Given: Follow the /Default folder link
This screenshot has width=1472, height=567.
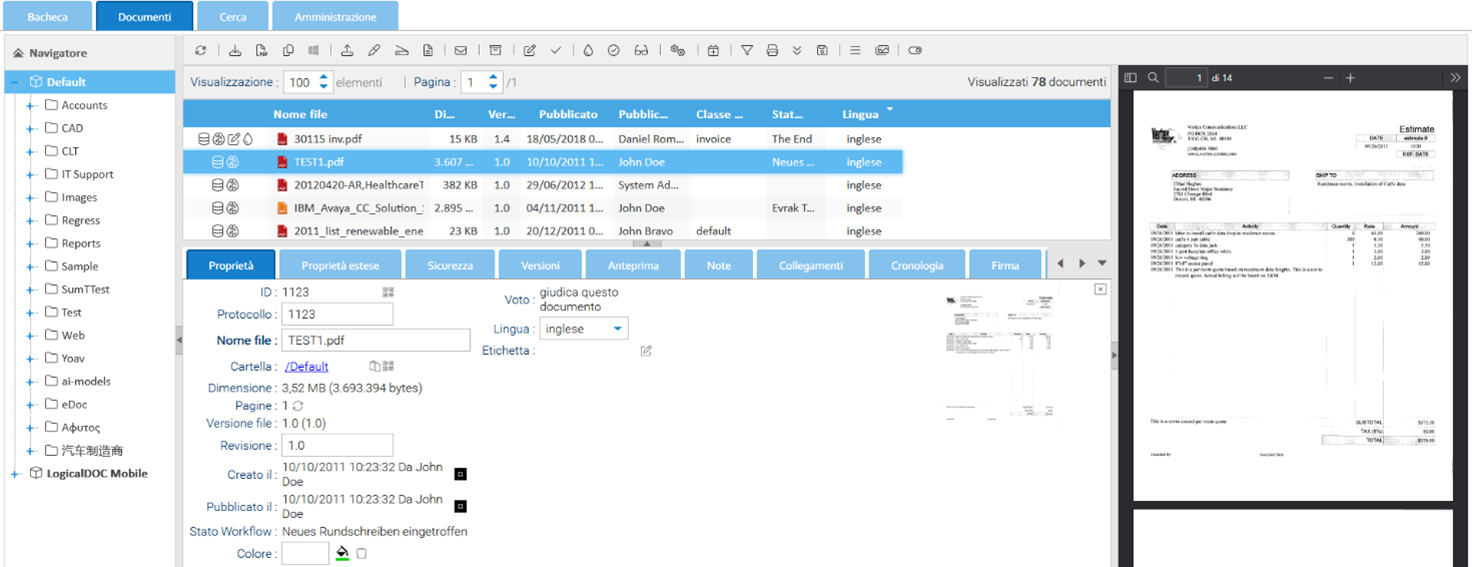Looking at the screenshot, I should [306, 367].
